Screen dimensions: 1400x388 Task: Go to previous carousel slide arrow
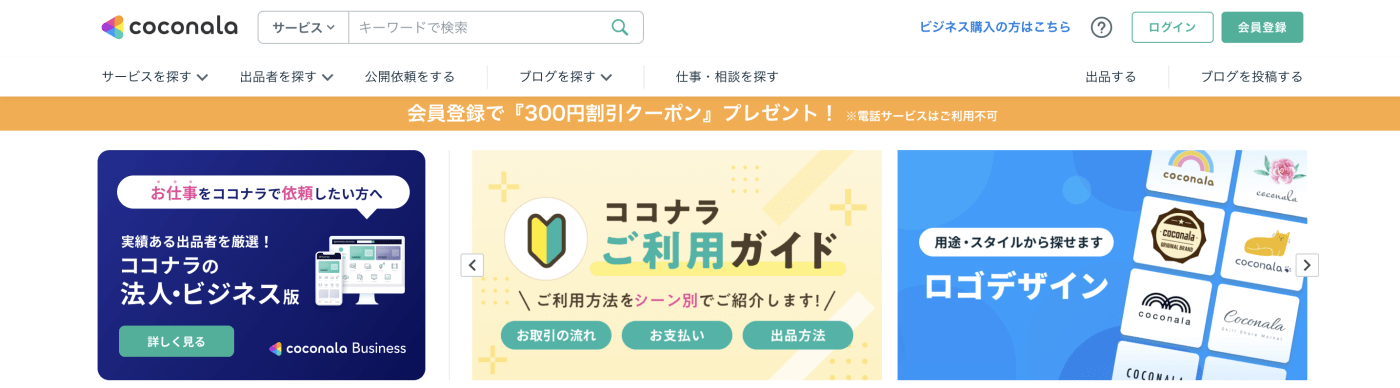pos(472,265)
